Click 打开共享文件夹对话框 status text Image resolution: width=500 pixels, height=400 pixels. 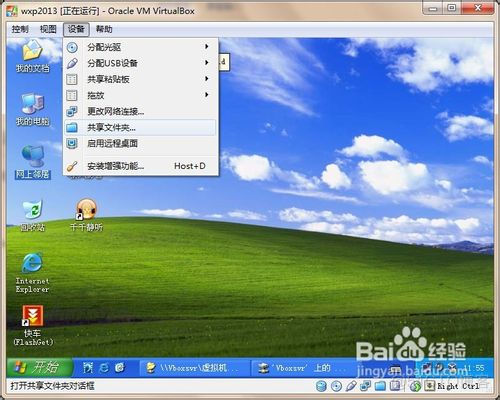pyautogui.click(x=52, y=386)
